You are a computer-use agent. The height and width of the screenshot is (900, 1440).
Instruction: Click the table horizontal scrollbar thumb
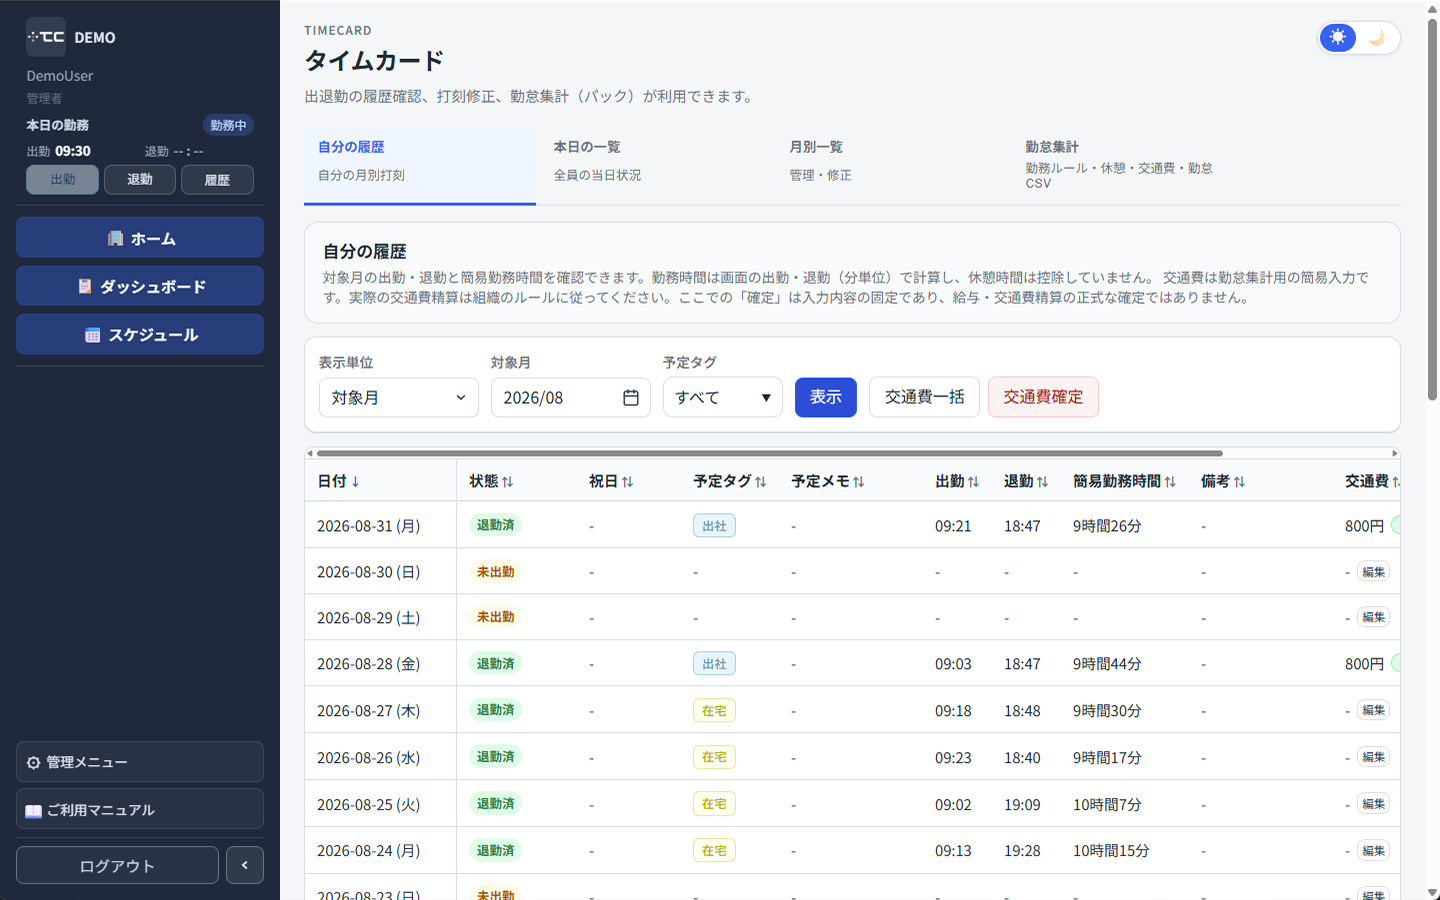[770, 453]
